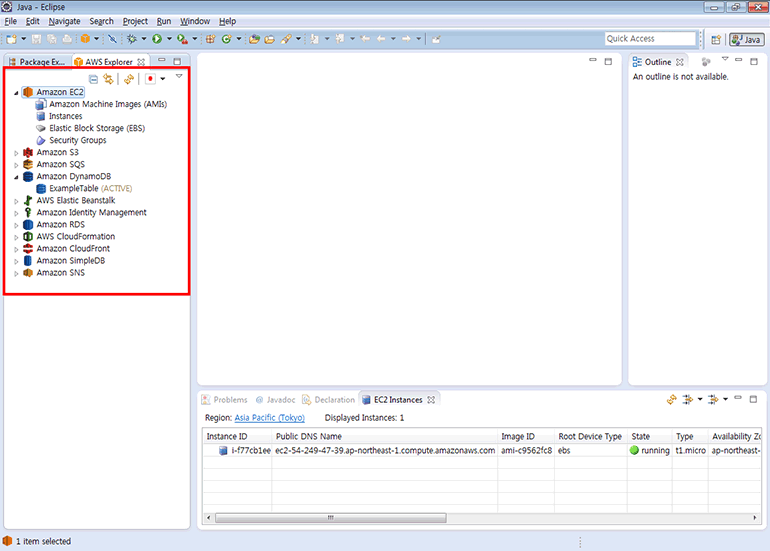Collapse the Amazon DynamoDB tree node

pyautogui.click(x=16, y=176)
